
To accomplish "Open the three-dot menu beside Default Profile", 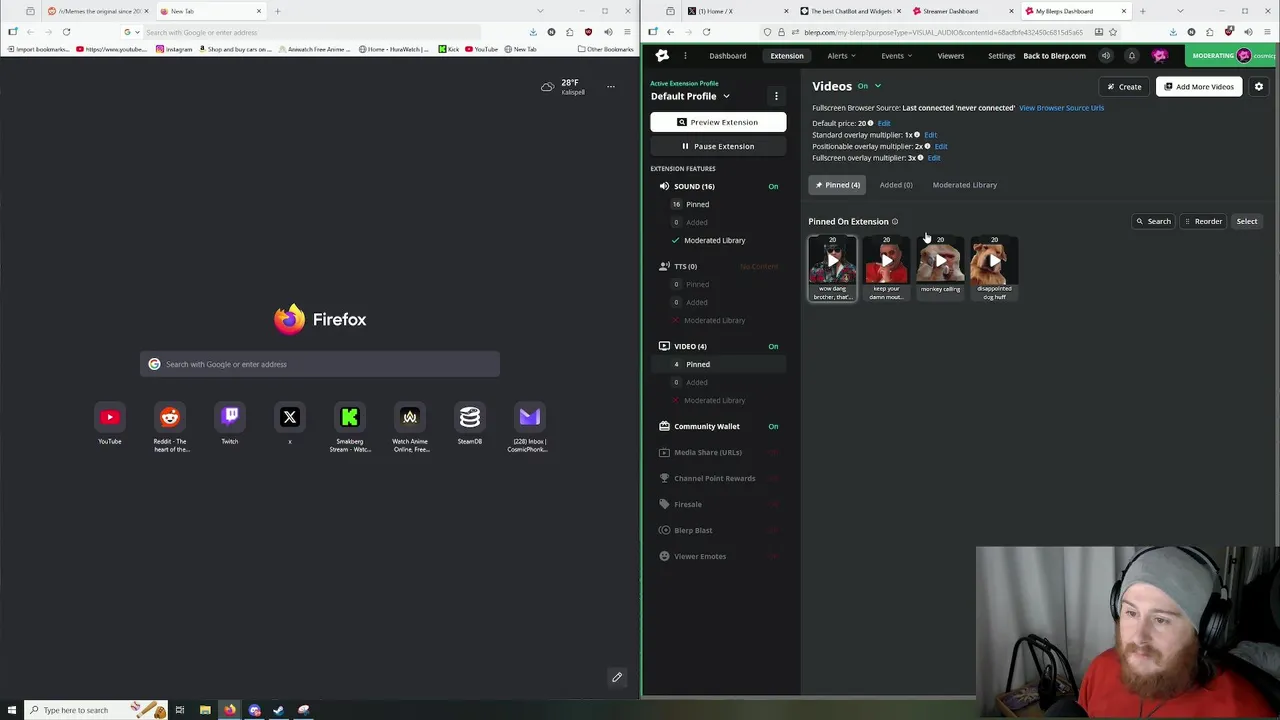I will tap(776, 96).
